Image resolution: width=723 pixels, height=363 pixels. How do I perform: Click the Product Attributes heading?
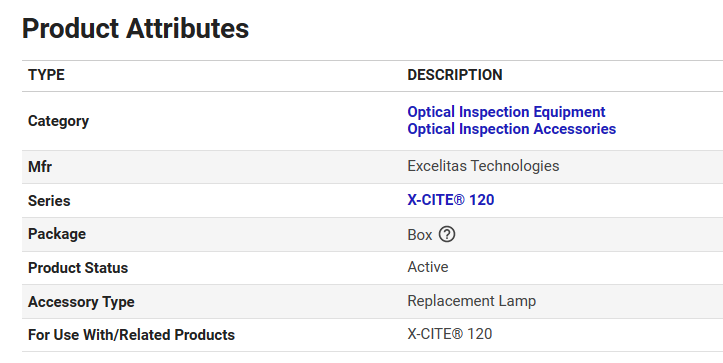point(135,28)
